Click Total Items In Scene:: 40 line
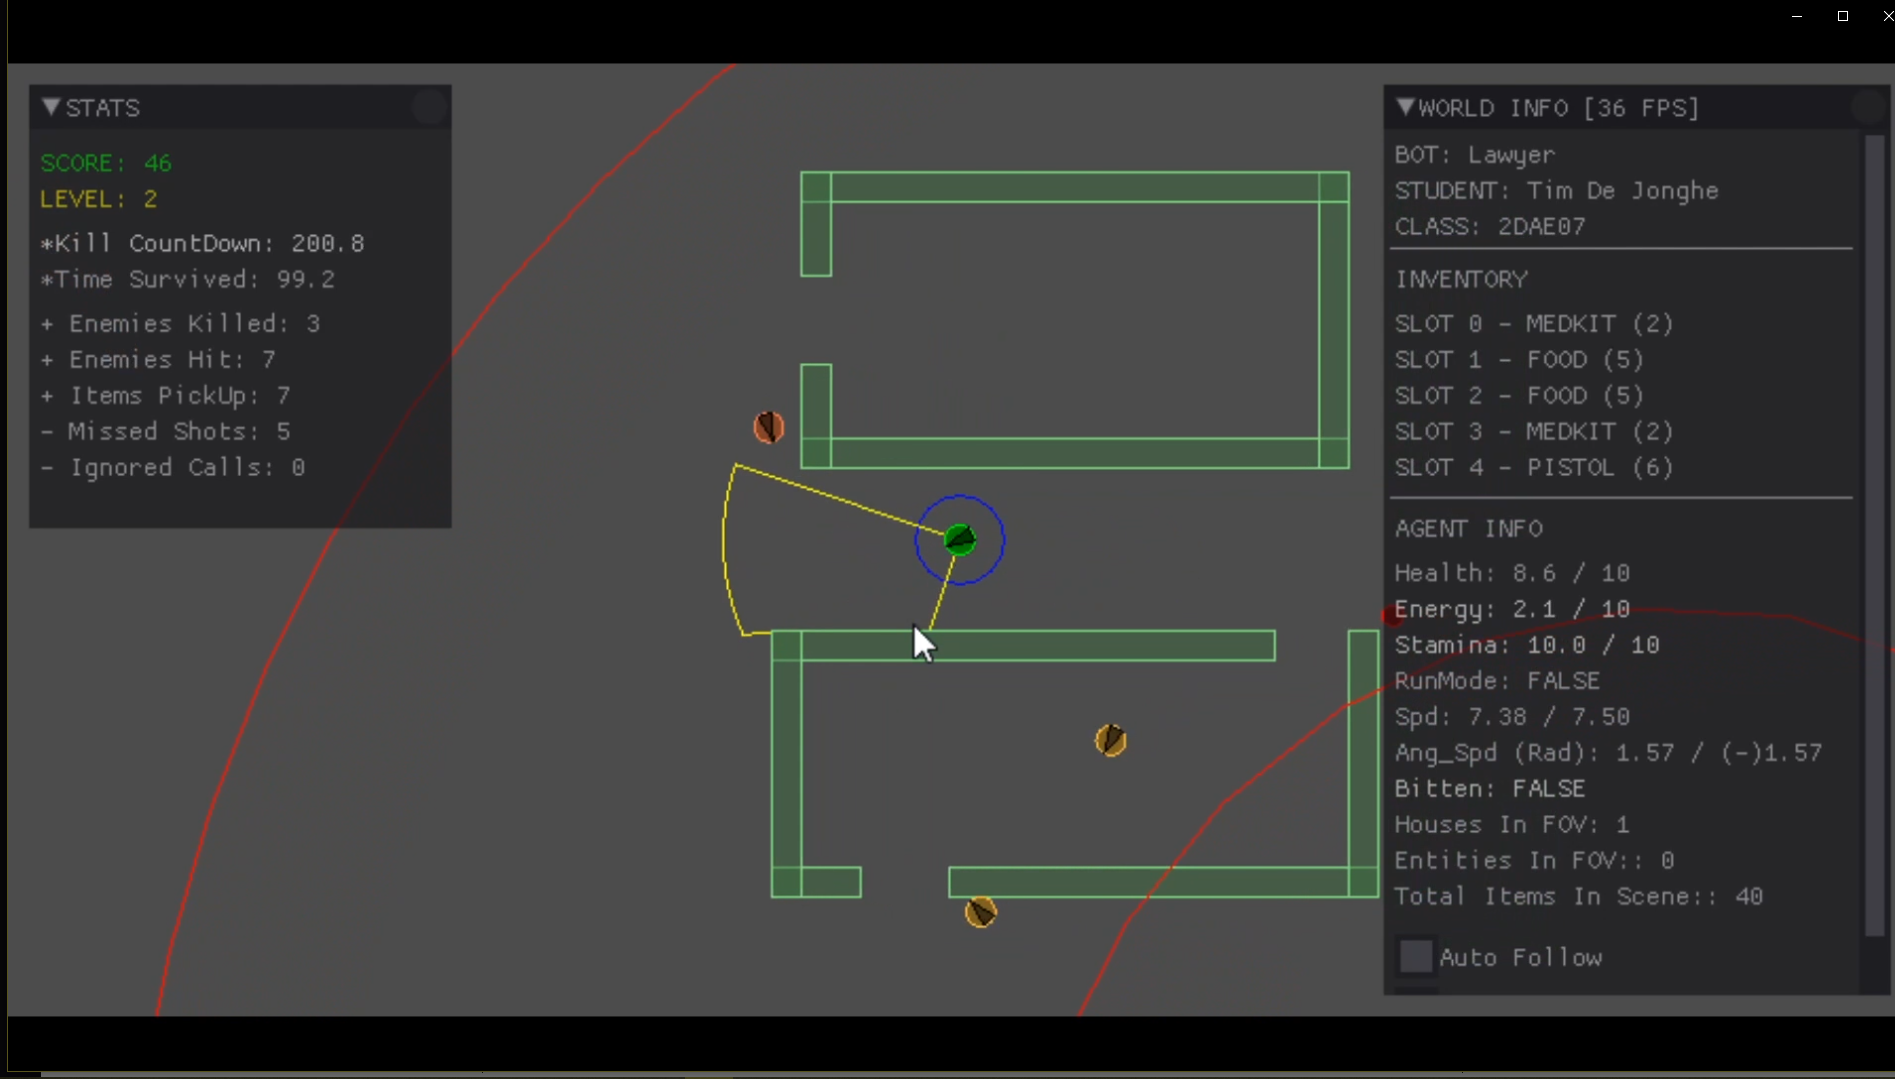1895x1079 pixels. [x=1579, y=897]
